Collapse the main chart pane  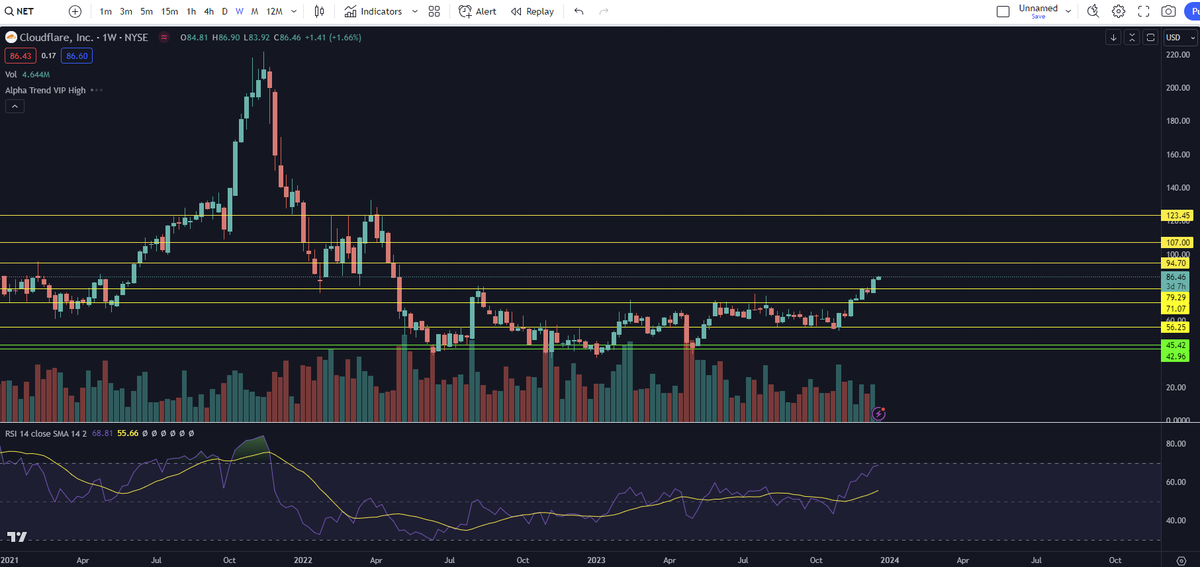[1132, 37]
